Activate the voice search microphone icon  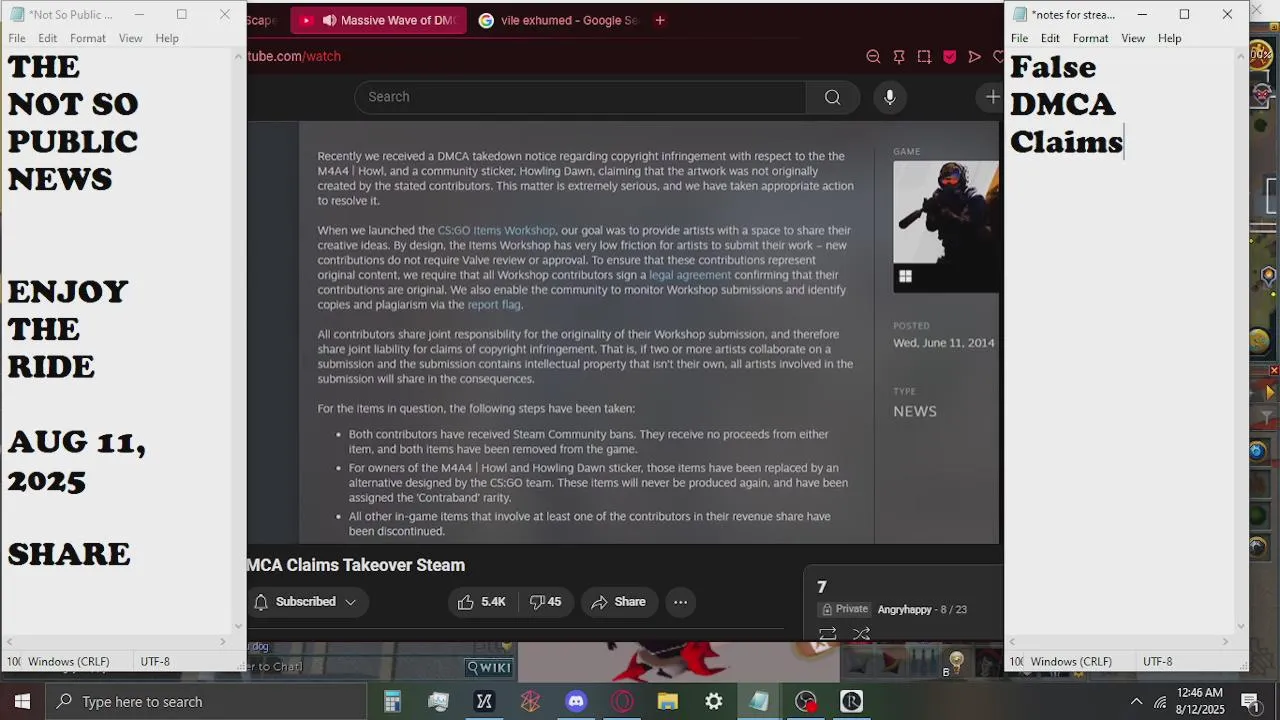(x=889, y=97)
